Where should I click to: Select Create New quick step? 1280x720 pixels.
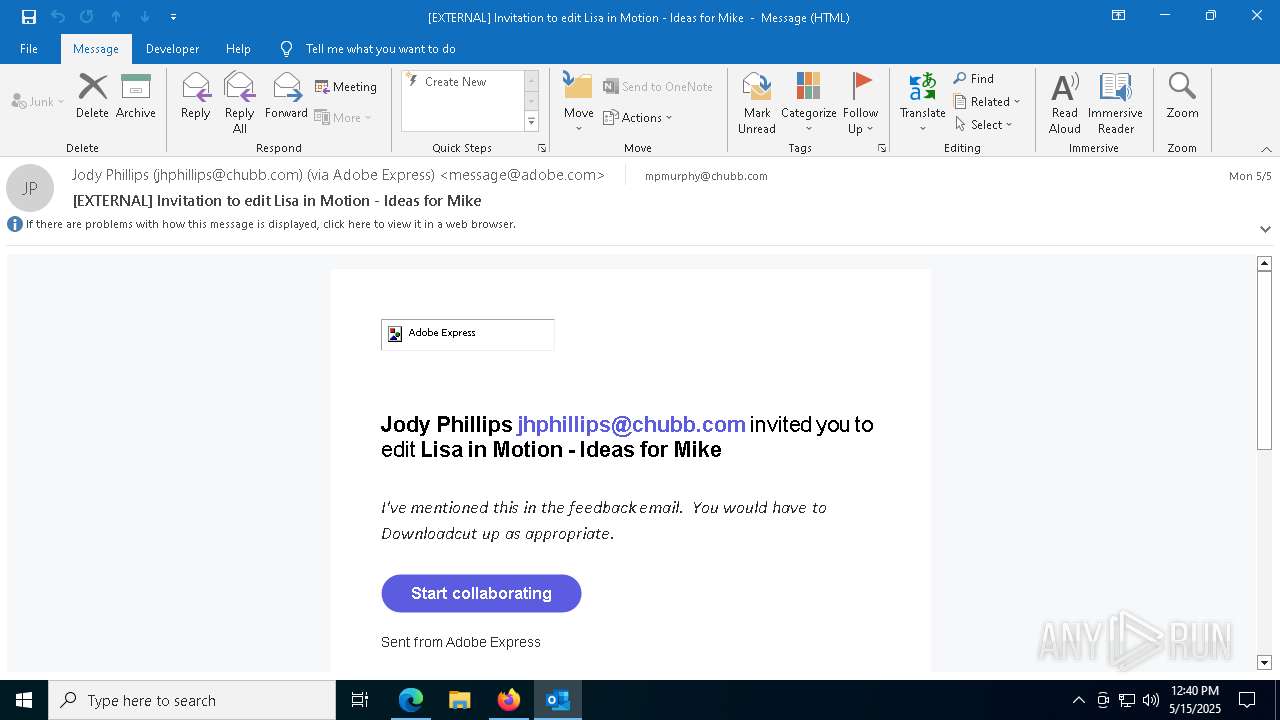tap(462, 82)
